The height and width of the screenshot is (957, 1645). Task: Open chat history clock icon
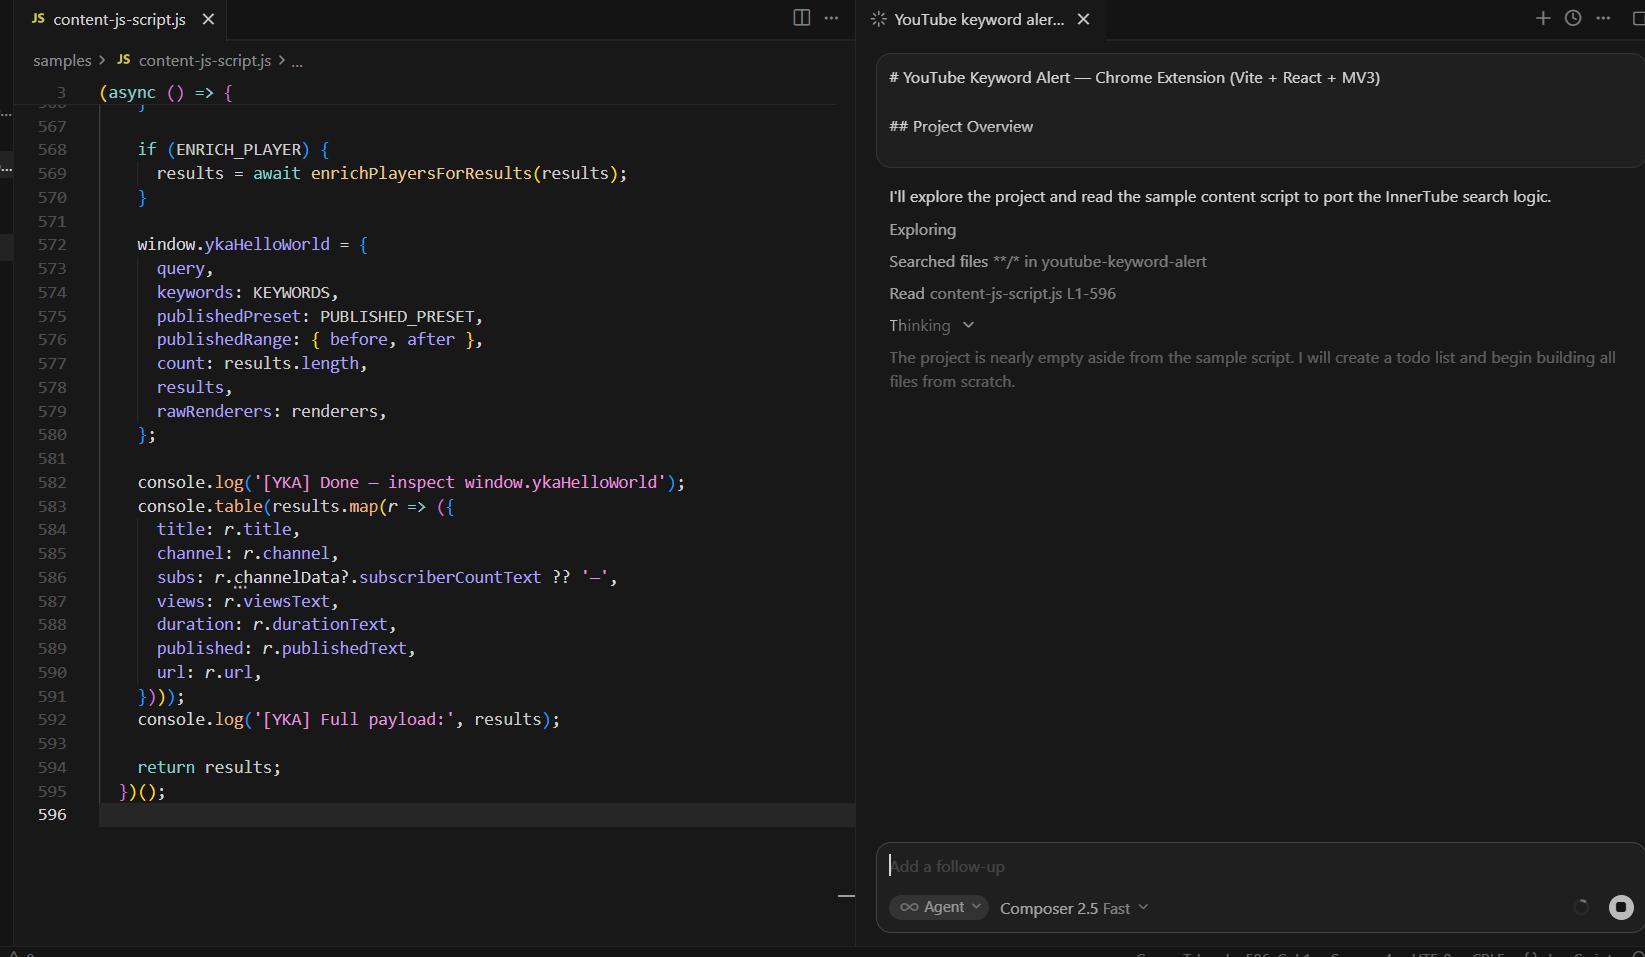tap(1573, 18)
